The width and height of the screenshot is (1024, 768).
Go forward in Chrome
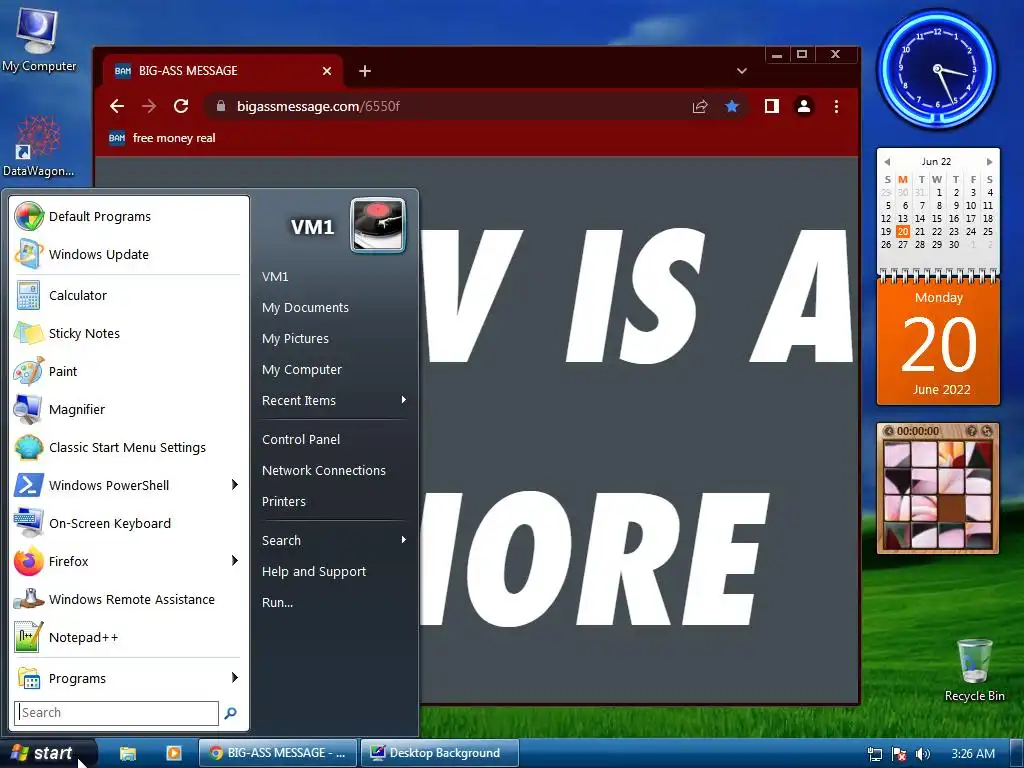pyautogui.click(x=149, y=106)
